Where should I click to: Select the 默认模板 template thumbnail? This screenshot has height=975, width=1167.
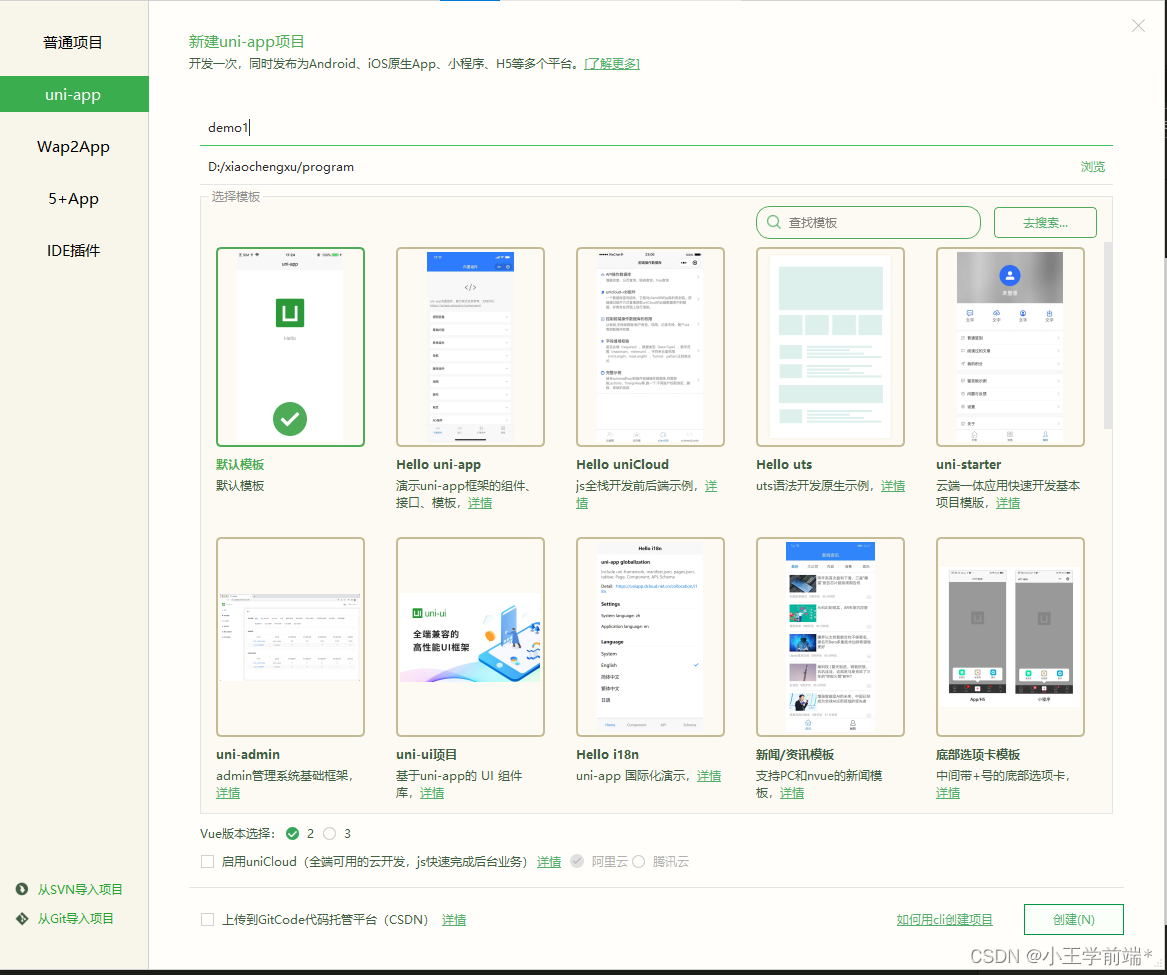click(290, 347)
